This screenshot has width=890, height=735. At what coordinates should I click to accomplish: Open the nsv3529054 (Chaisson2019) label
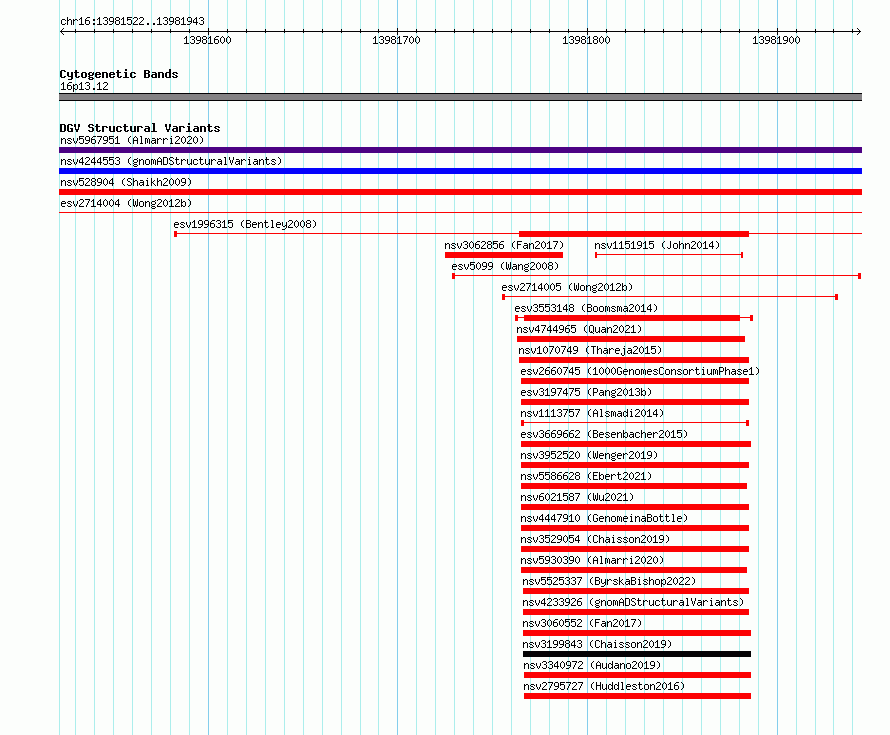[x=595, y=539]
